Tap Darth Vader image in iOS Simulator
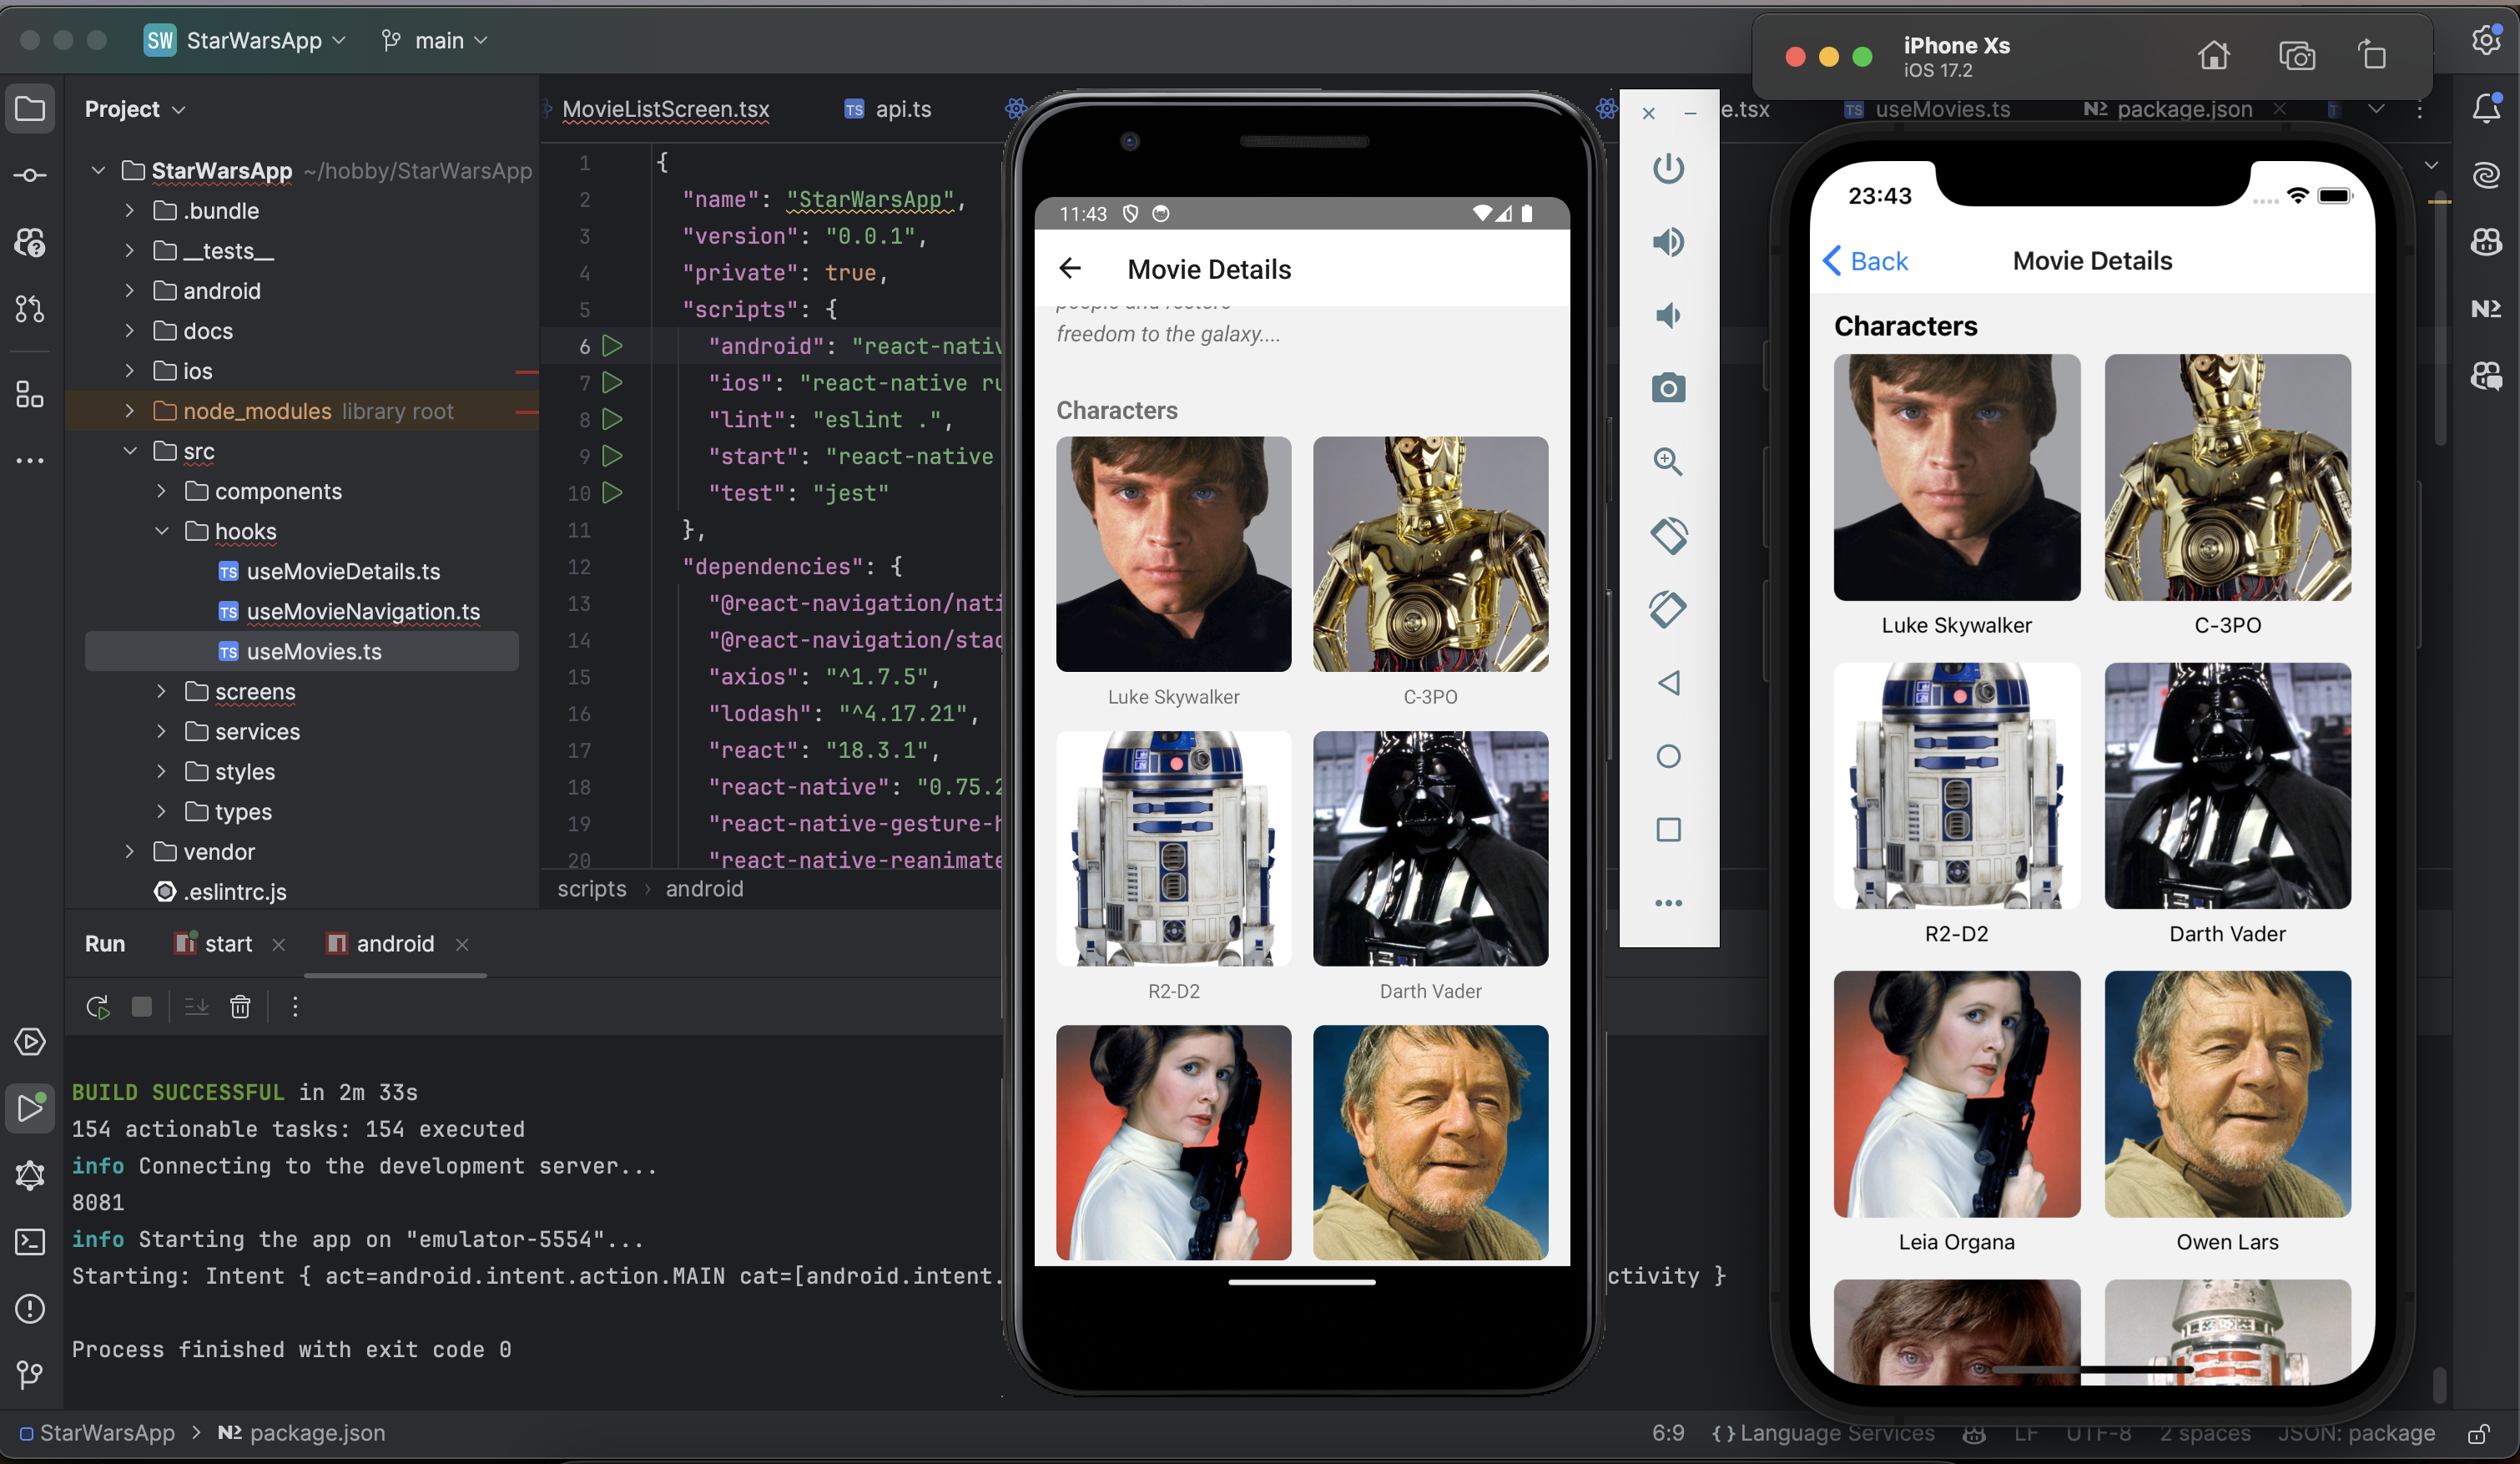The image size is (2520, 1464). coord(2227,786)
